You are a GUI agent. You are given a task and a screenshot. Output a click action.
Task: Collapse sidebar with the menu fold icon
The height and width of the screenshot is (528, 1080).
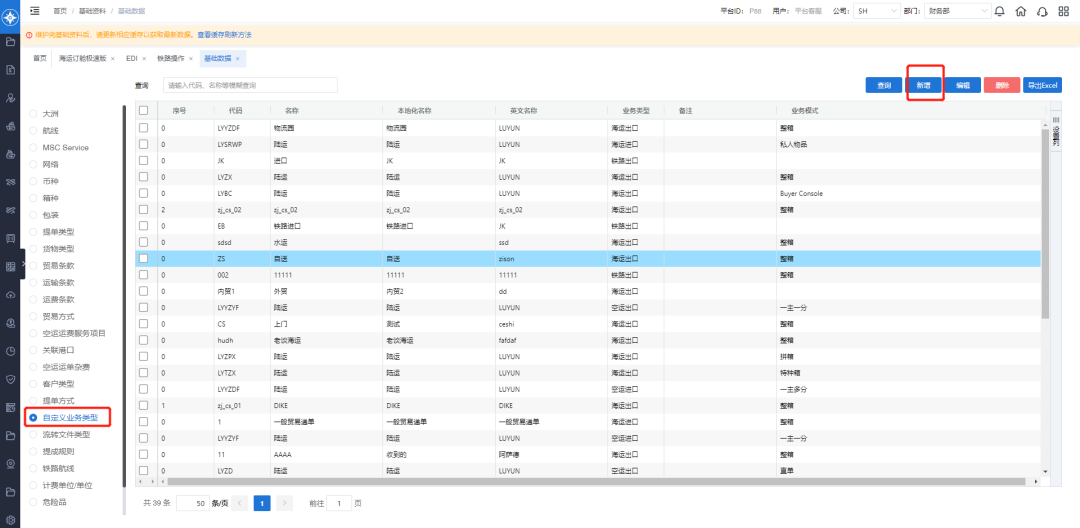pos(35,11)
